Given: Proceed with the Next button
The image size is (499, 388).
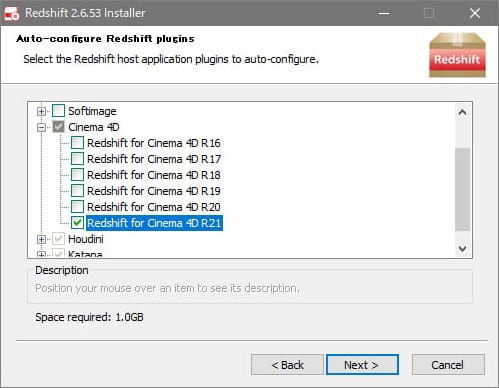Looking at the screenshot, I should pos(362,365).
